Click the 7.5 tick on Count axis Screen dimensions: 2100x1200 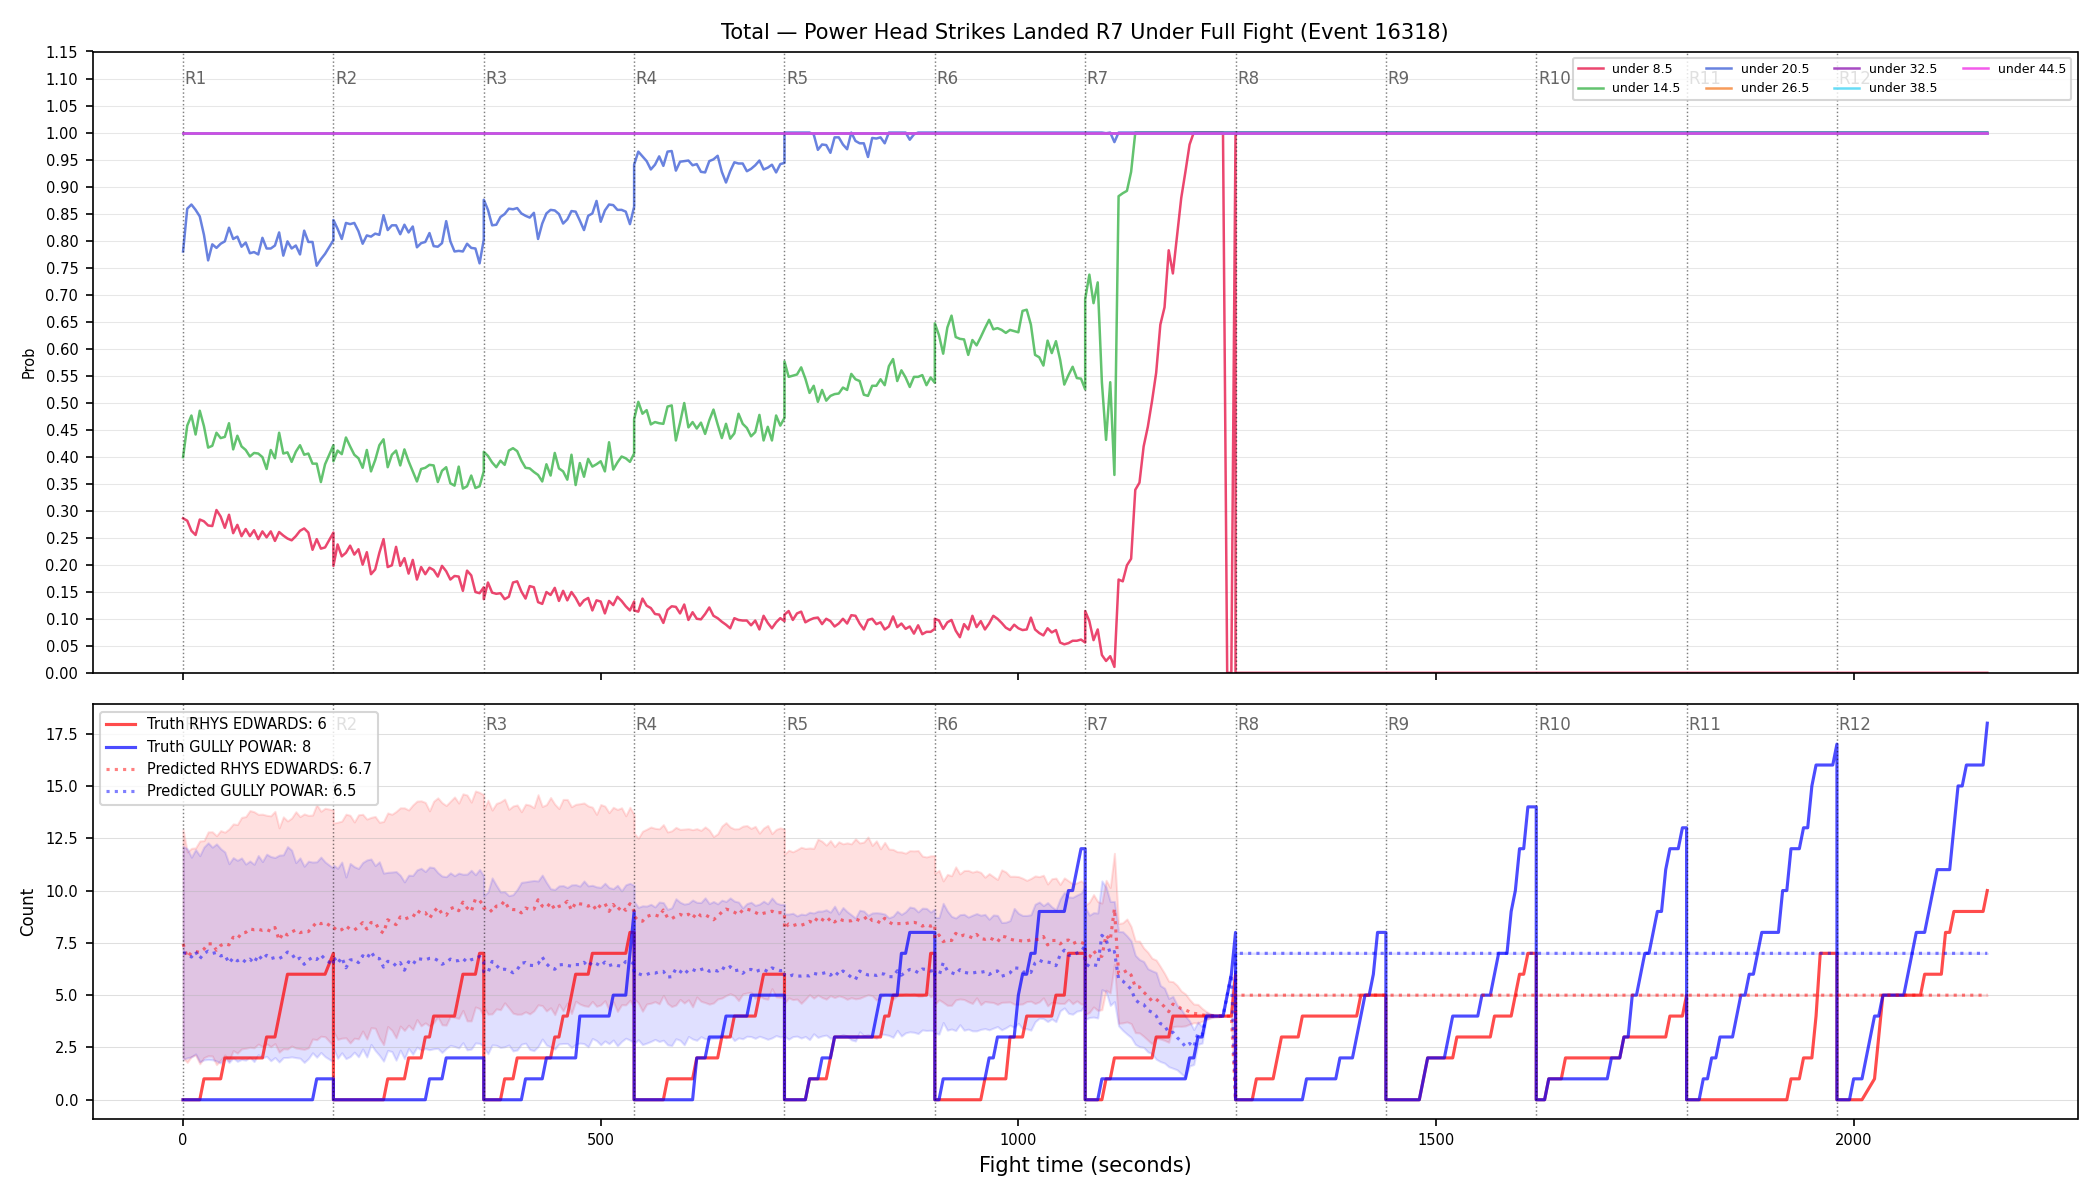66,943
